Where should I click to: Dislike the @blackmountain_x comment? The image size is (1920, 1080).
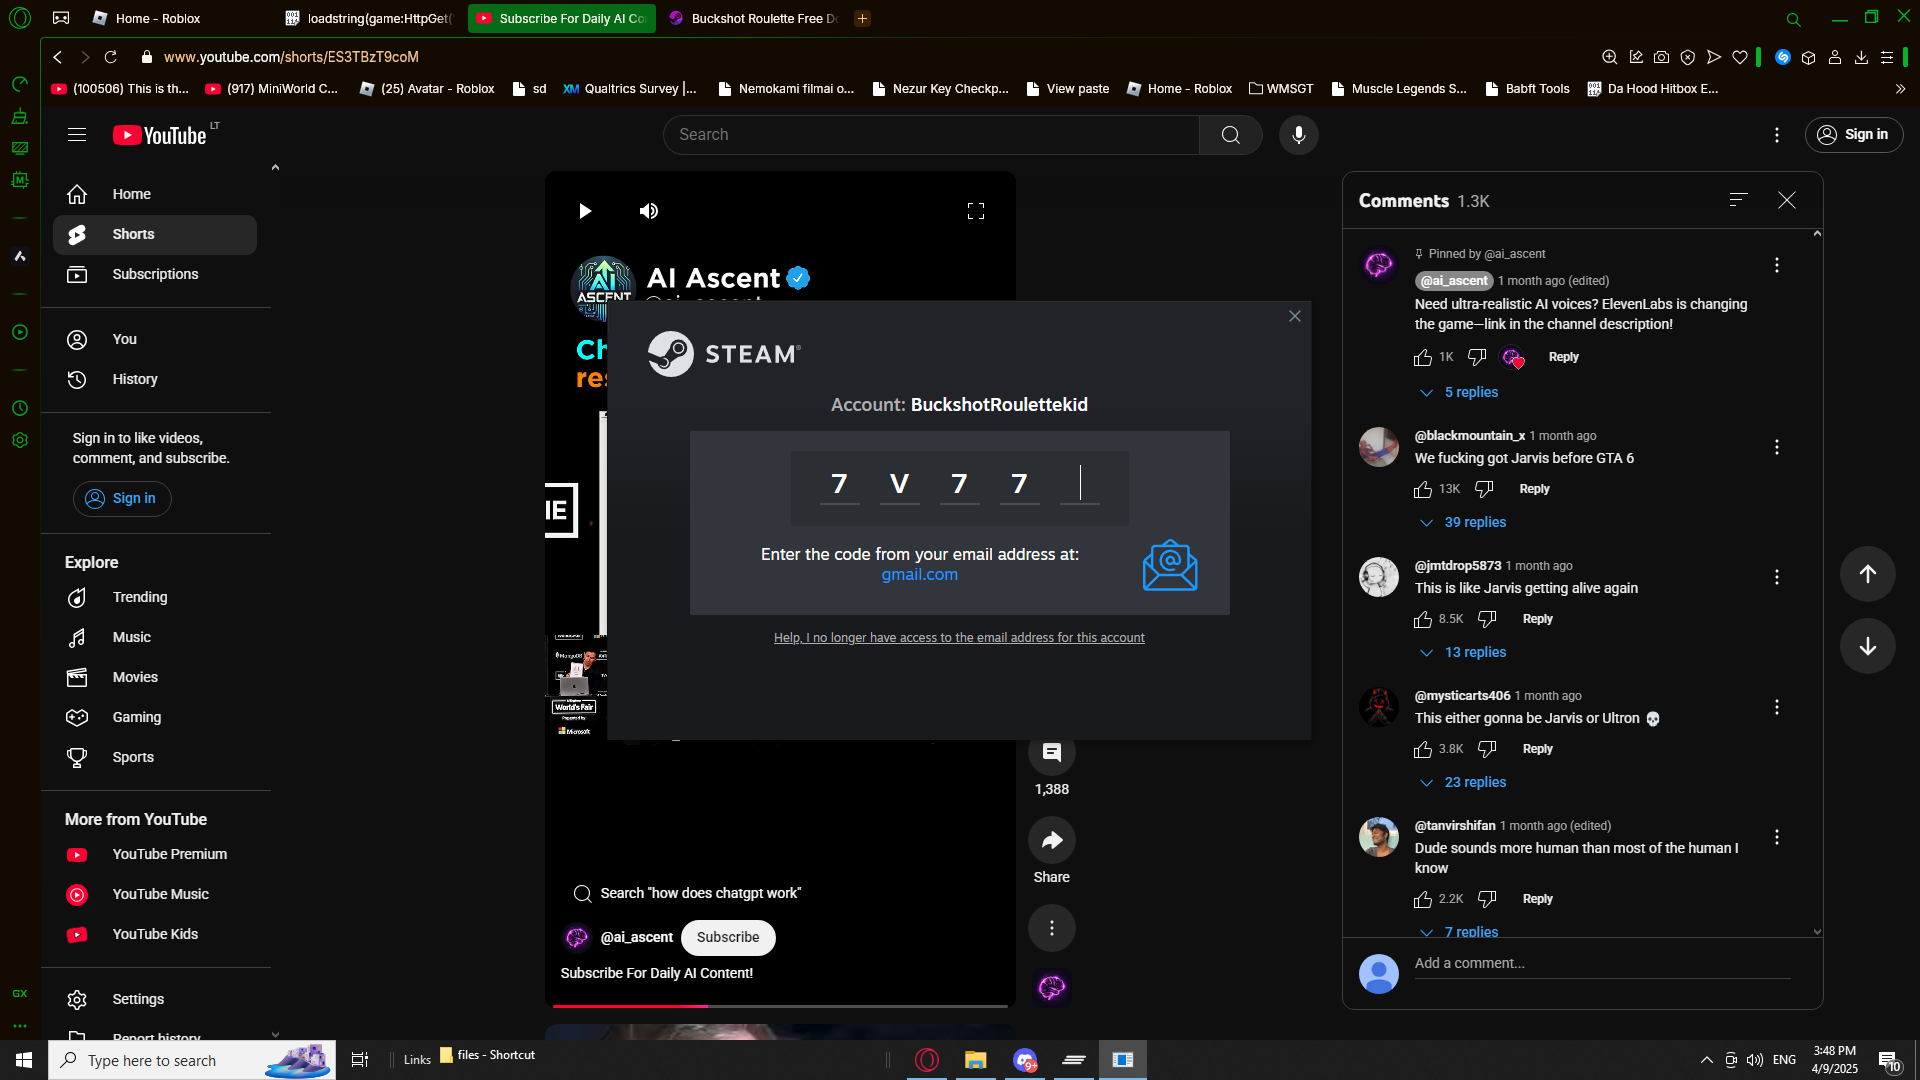pos(1484,489)
